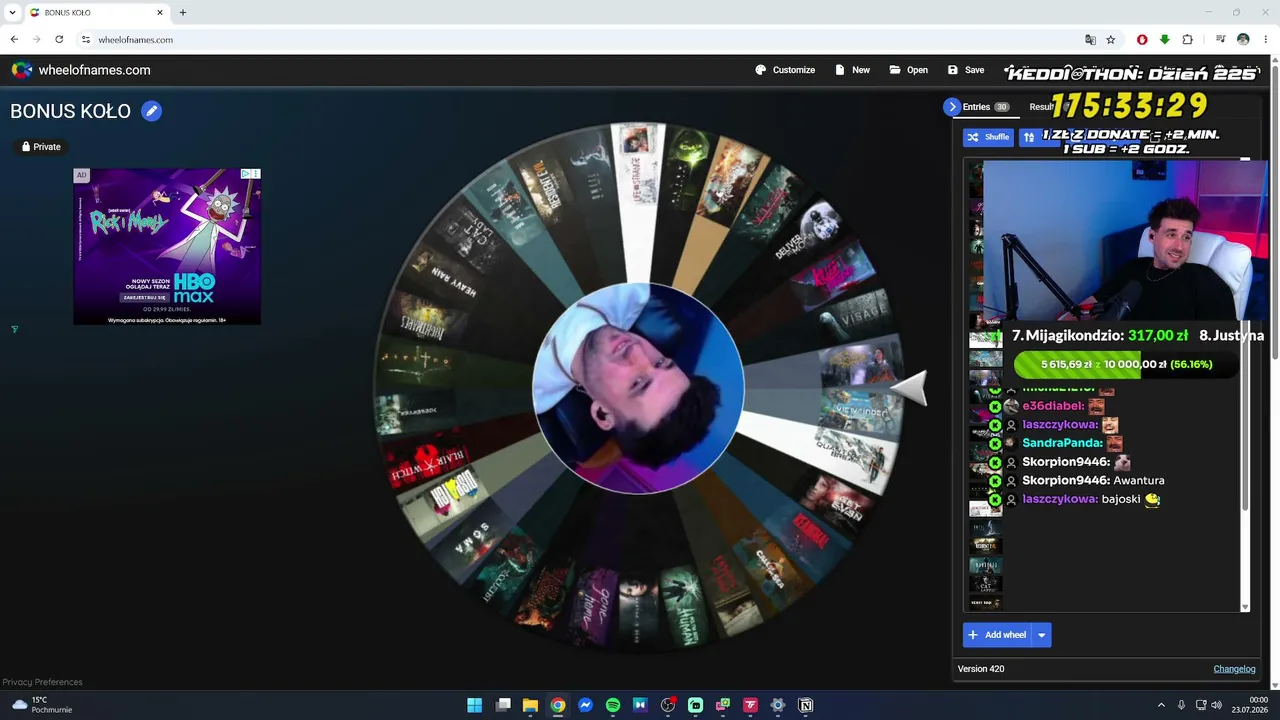
Task: Open the Customize wheel options
Action: [785, 70]
